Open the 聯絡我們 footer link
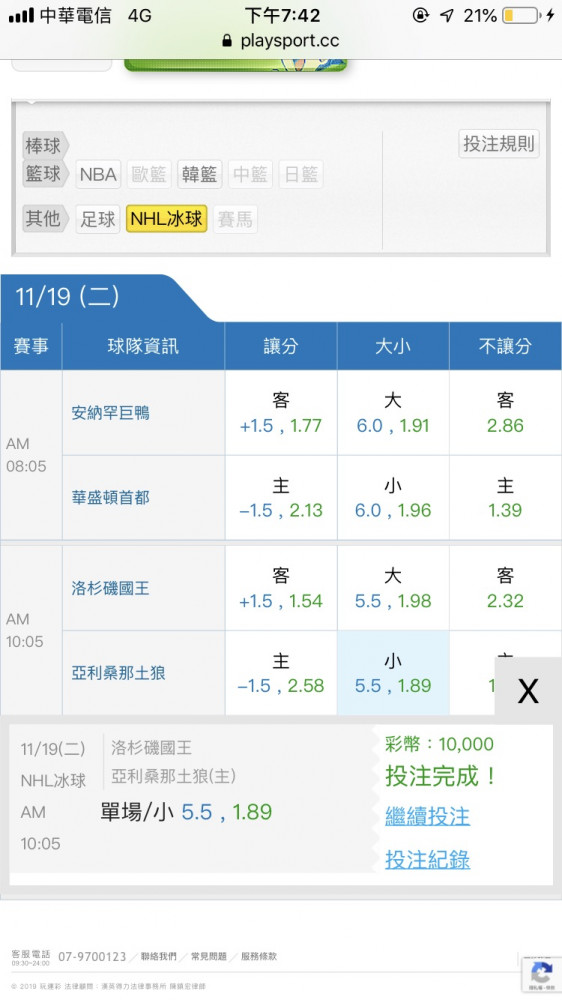This screenshot has height=1000, width=562. tap(158, 957)
